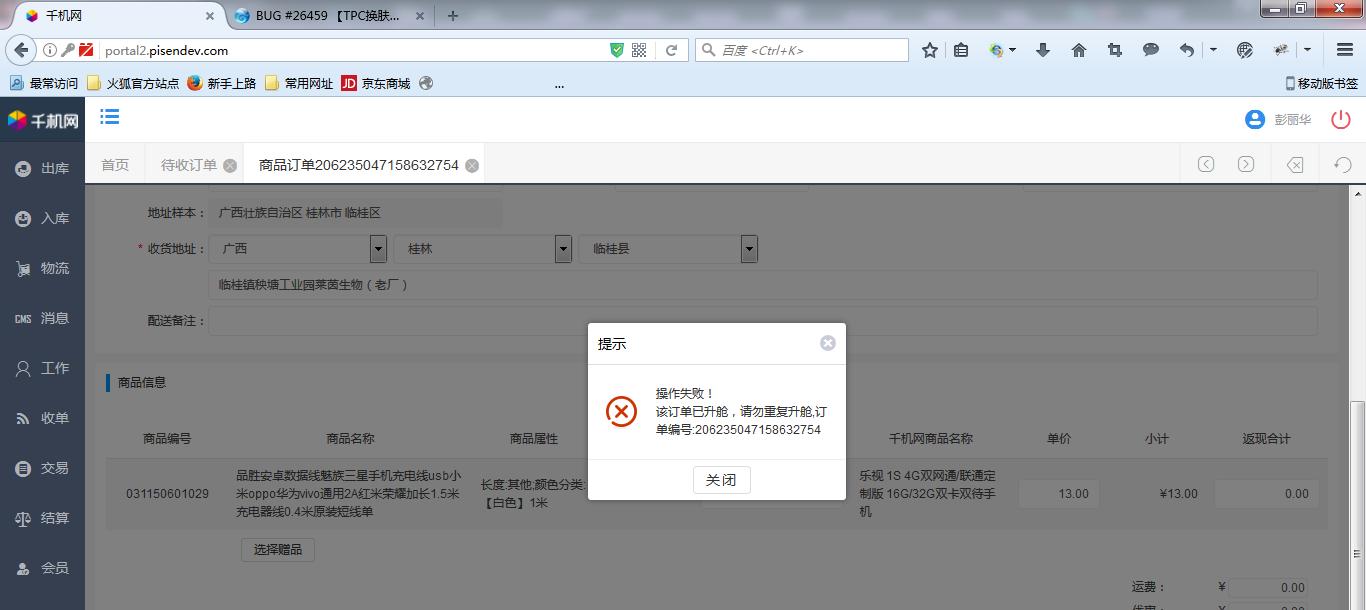Click the 选择赠品 button
Image resolution: width=1366 pixels, height=610 pixels.
[x=278, y=549]
